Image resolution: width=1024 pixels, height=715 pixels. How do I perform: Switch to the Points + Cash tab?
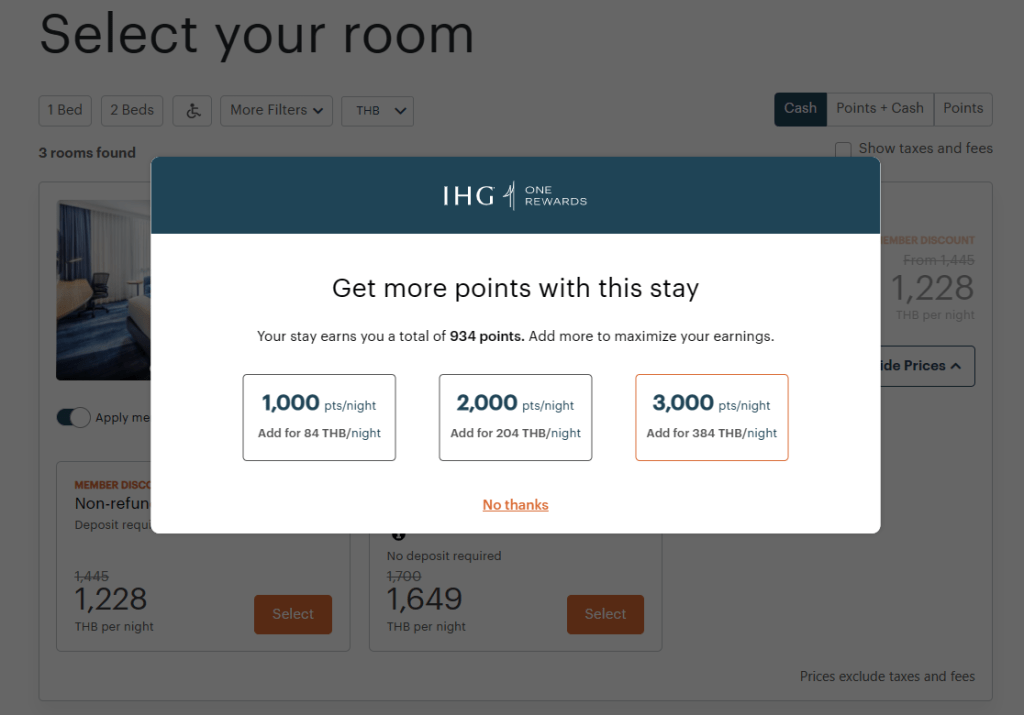coord(880,109)
